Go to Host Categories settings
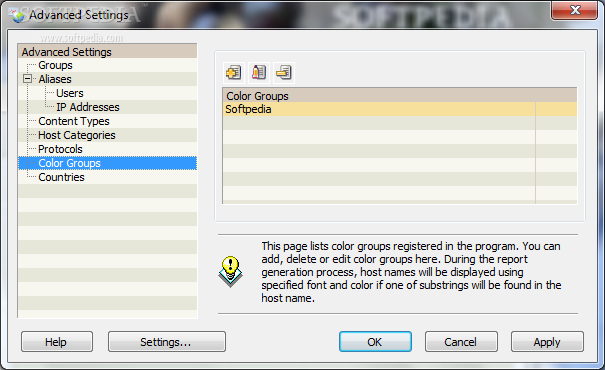This screenshot has height=370, width=605. [x=77, y=135]
